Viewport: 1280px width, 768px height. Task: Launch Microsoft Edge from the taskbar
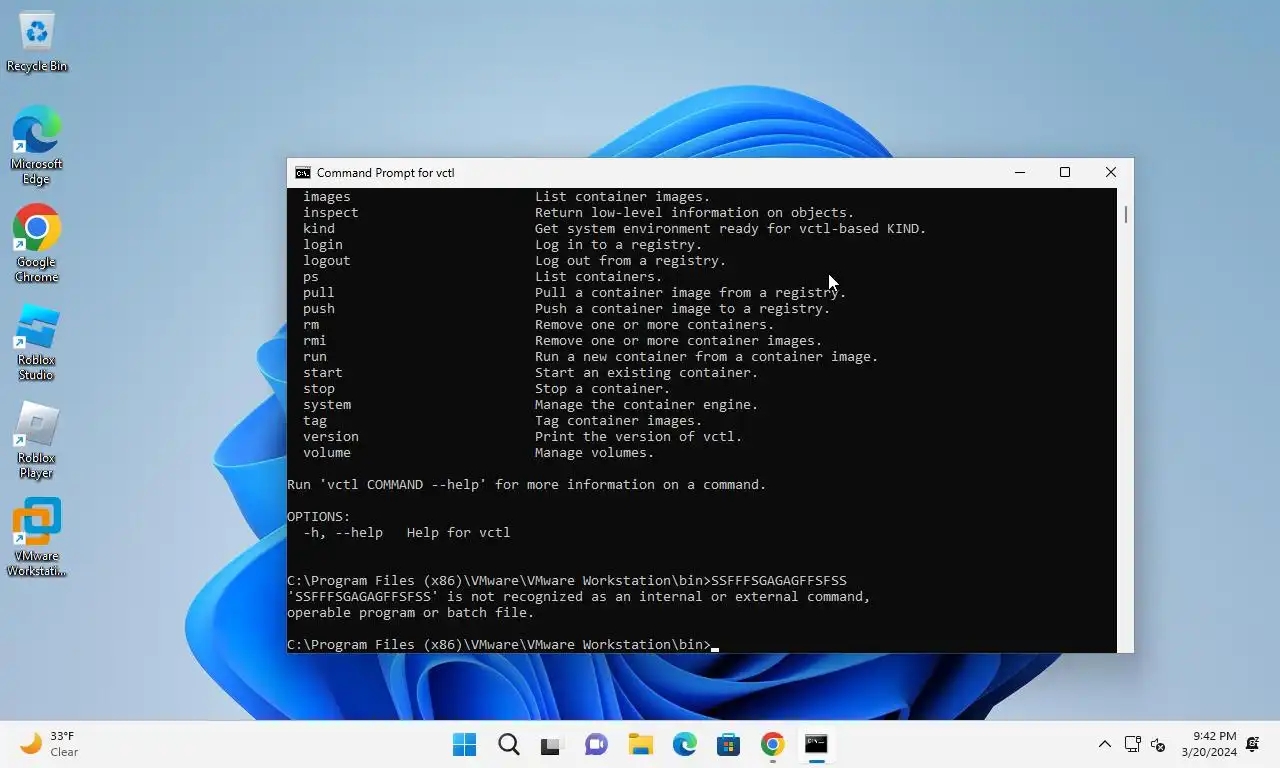coord(684,744)
